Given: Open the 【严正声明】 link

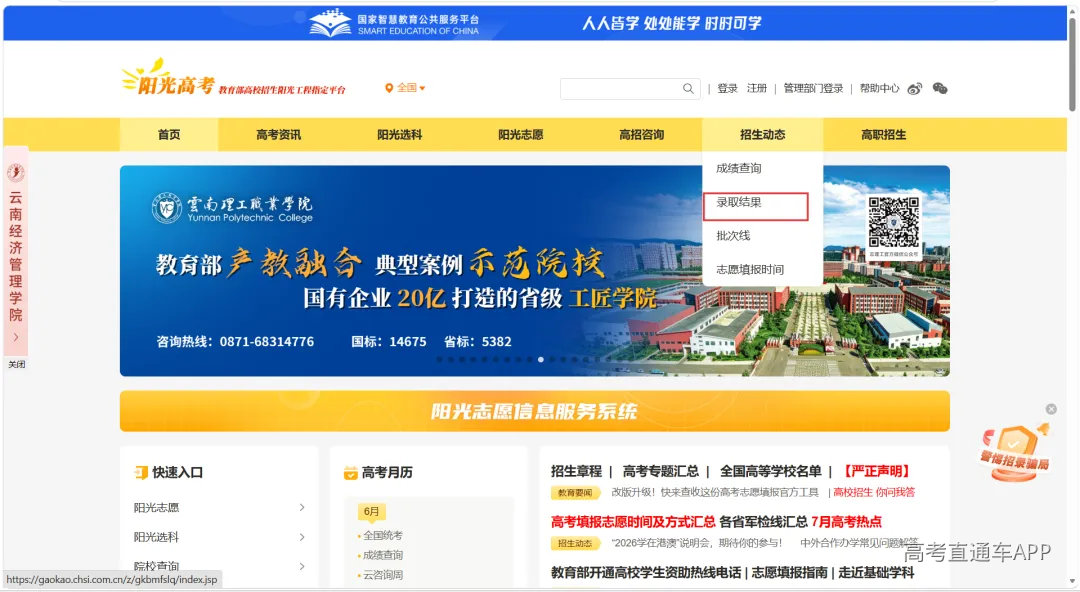Looking at the screenshot, I should tap(877, 471).
